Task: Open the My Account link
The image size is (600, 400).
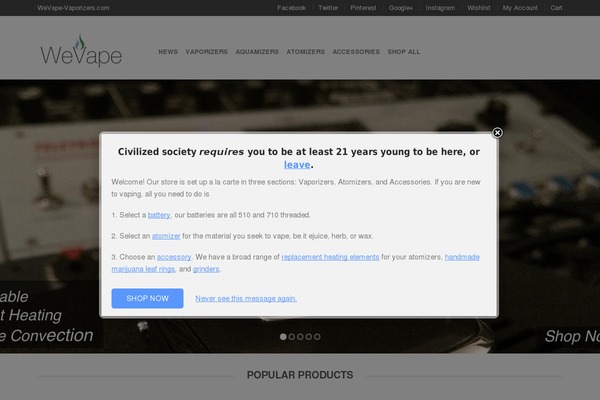Action: click(520, 8)
